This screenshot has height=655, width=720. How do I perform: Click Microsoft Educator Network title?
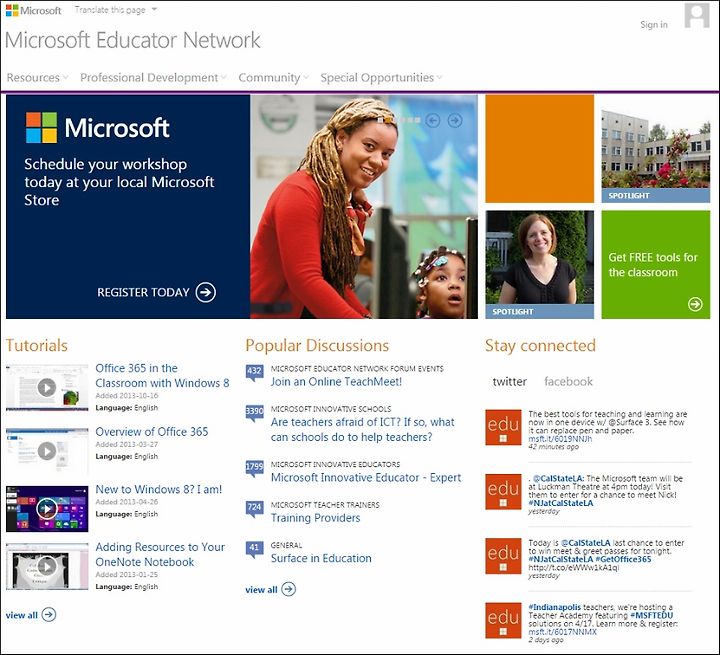133,40
